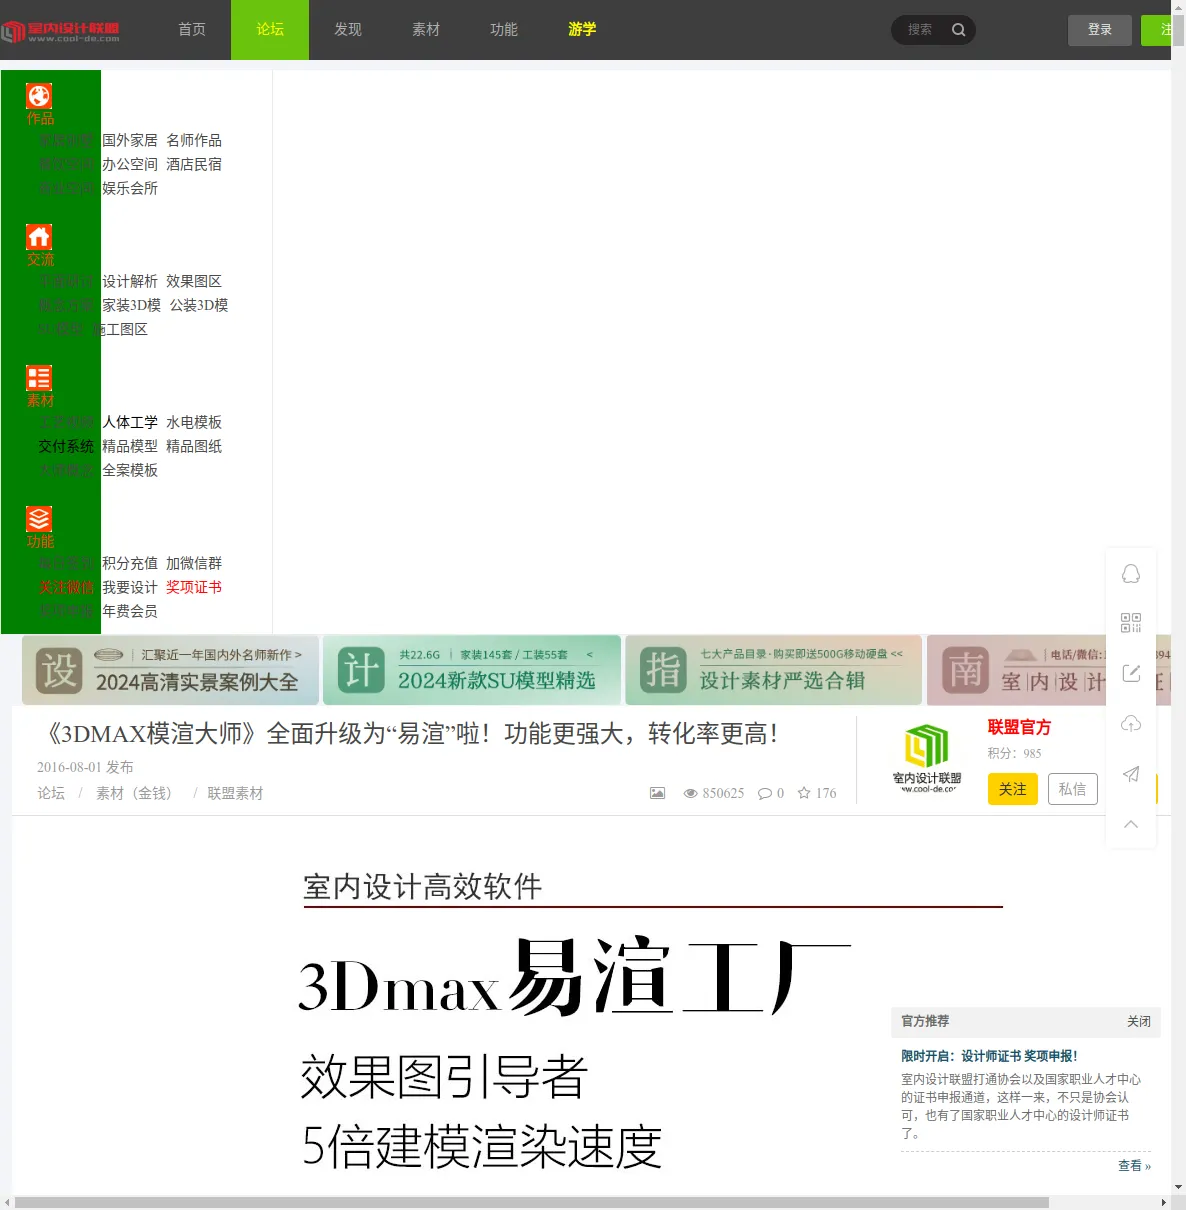Open the 娱乐会所 category link

tap(130, 188)
